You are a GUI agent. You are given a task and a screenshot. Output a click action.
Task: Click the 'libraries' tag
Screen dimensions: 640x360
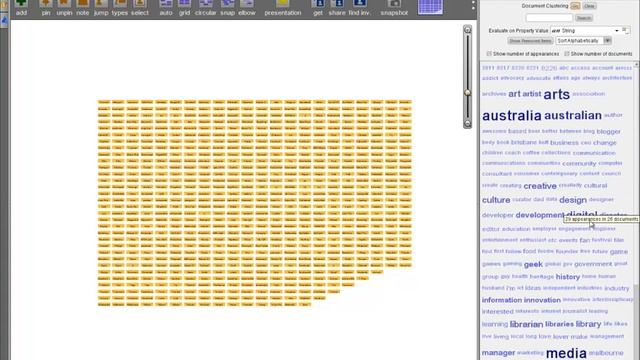(559, 324)
